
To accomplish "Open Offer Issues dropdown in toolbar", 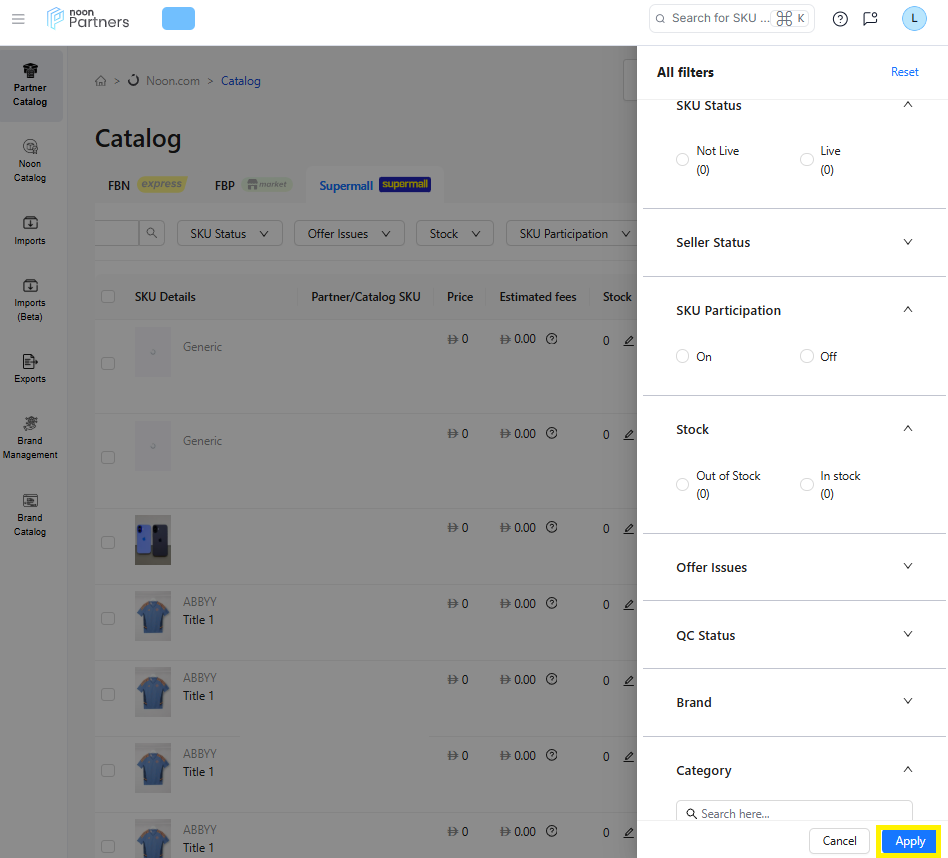I will pyautogui.click(x=349, y=233).
